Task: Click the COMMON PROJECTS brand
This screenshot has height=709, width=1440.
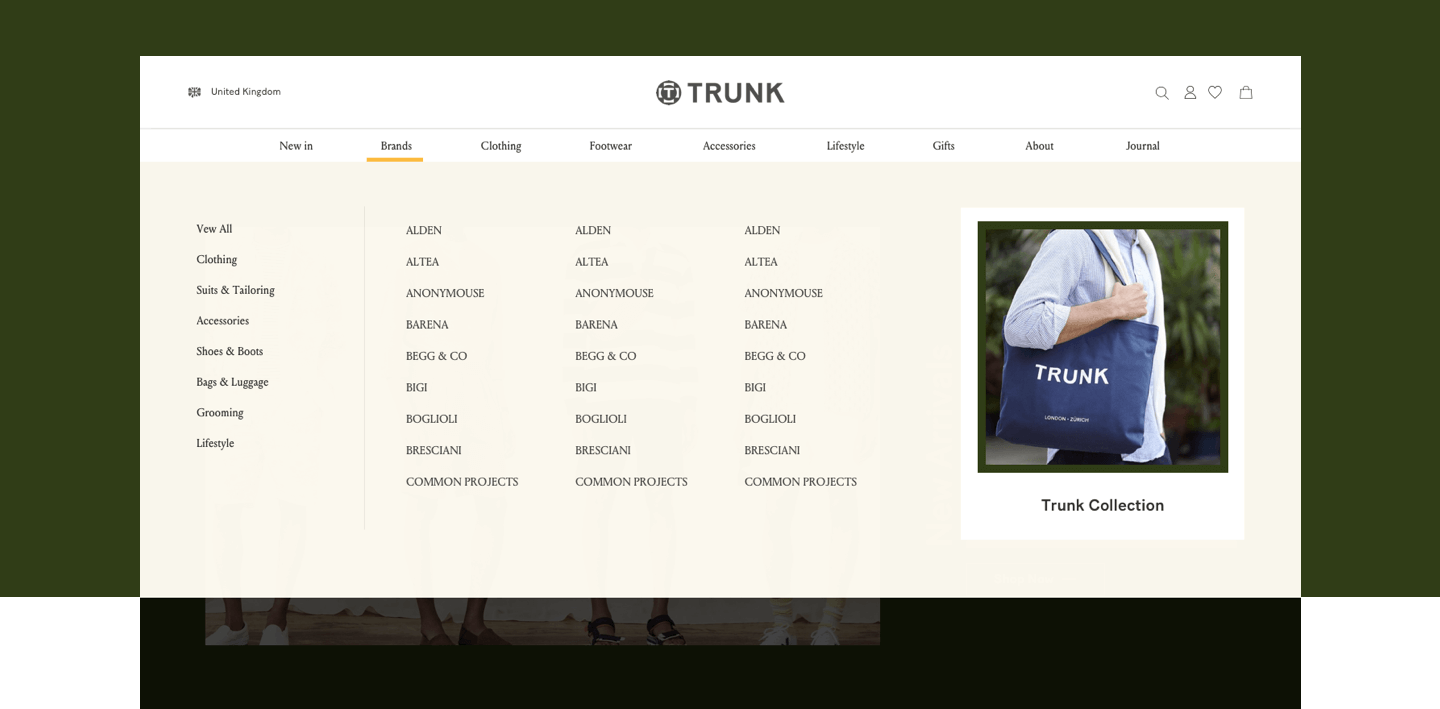Action: click(x=461, y=481)
